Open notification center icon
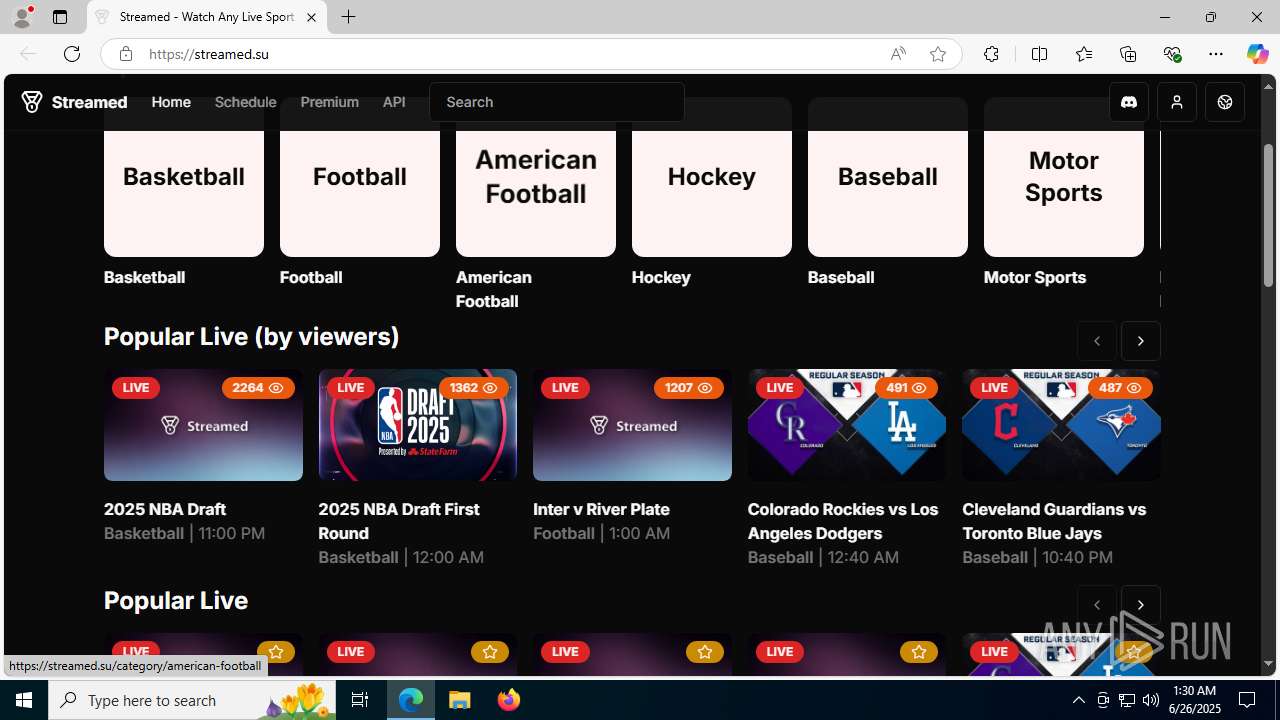Screen dimensions: 1280x720 1247,700
